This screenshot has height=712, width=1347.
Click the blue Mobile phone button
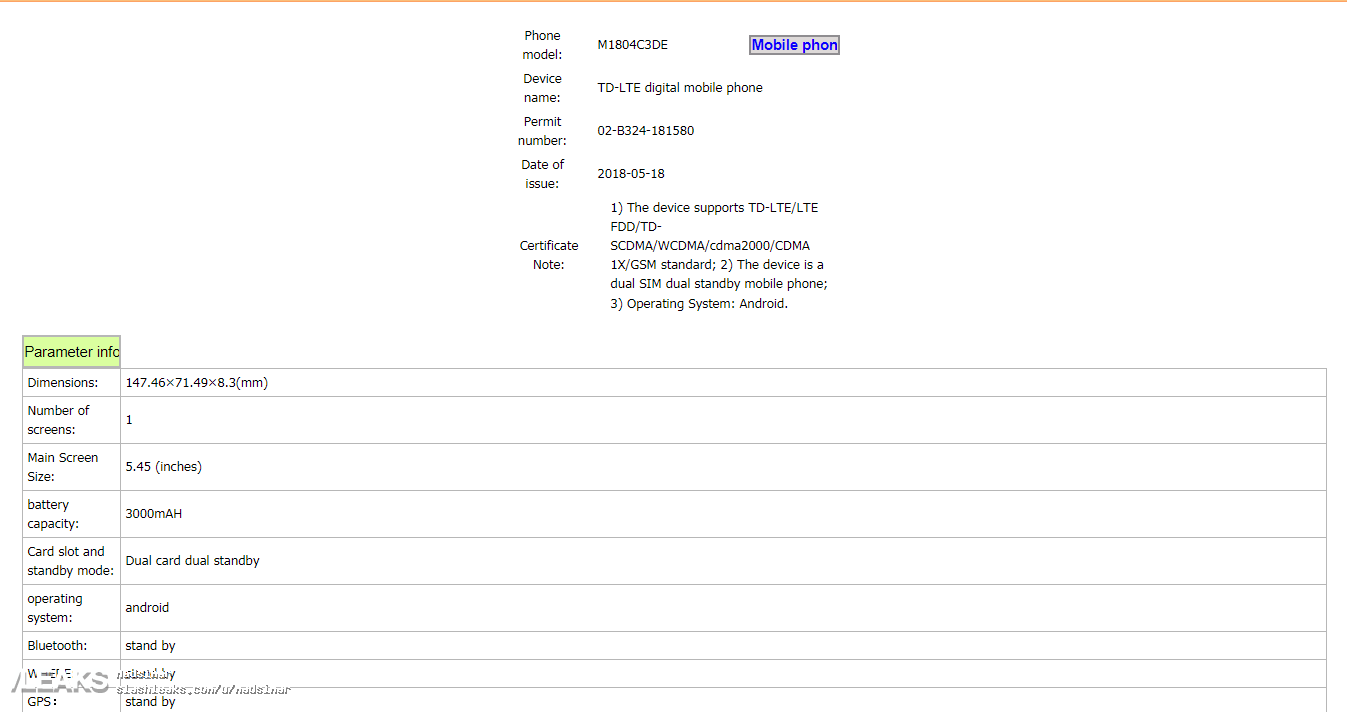pyautogui.click(x=794, y=45)
